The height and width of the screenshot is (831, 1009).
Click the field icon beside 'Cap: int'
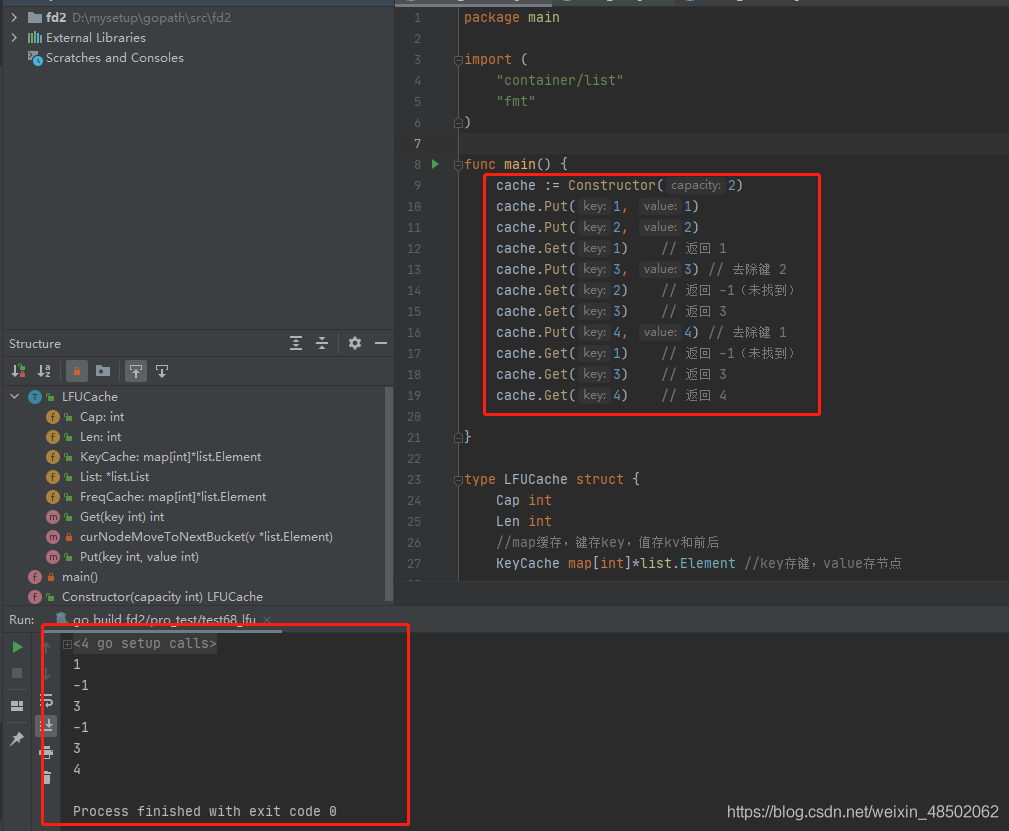(53, 416)
